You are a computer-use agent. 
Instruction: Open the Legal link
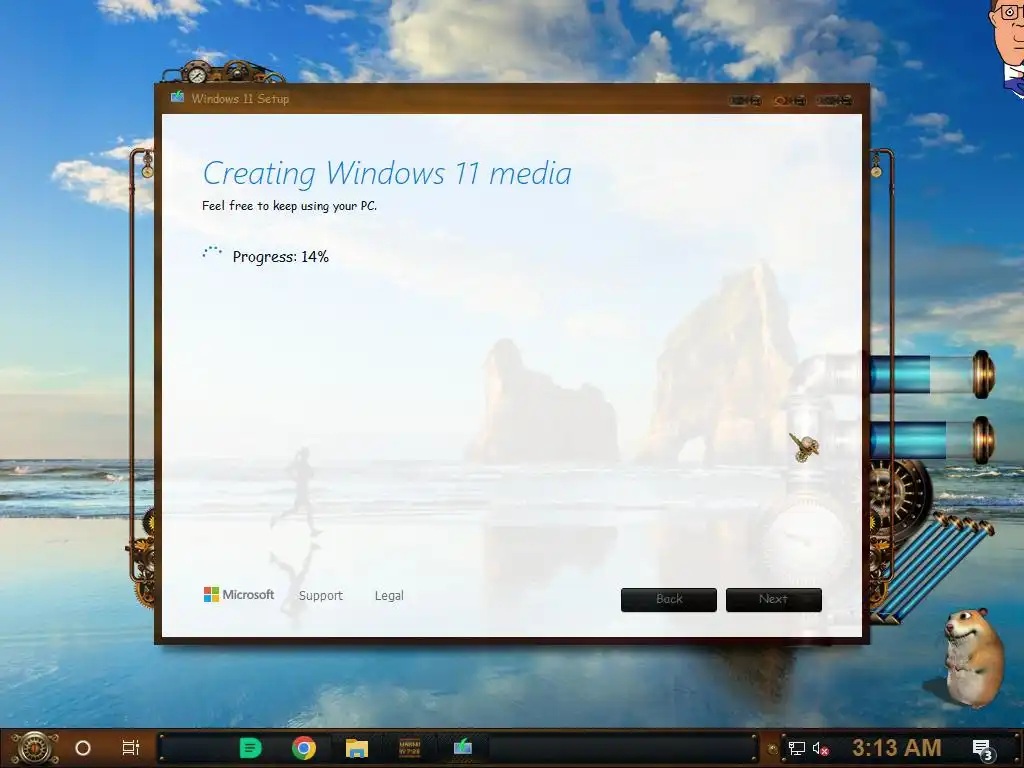point(389,596)
